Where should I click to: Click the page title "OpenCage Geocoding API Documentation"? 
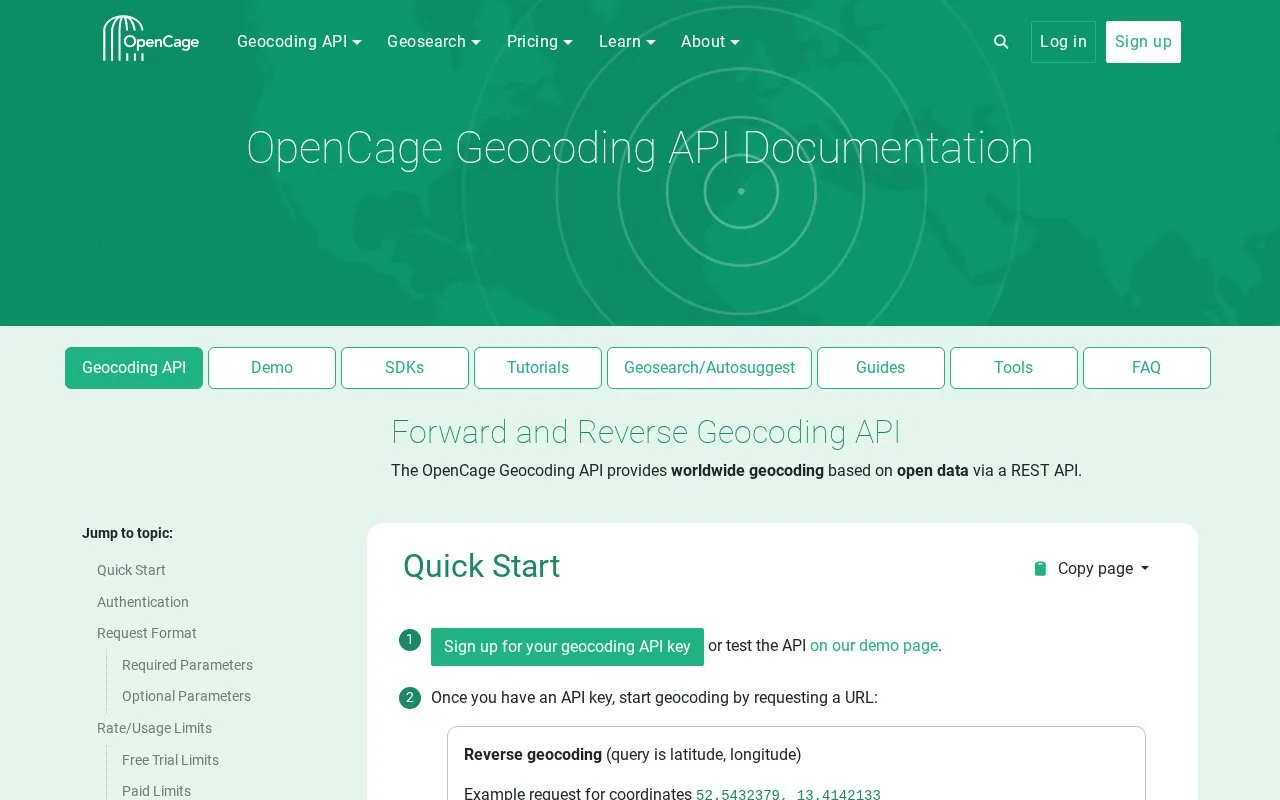coord(640,148)
